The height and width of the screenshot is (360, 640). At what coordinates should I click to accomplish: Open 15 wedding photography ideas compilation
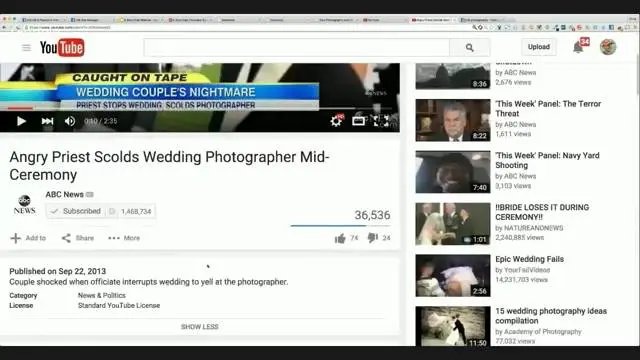pos(551,316)
